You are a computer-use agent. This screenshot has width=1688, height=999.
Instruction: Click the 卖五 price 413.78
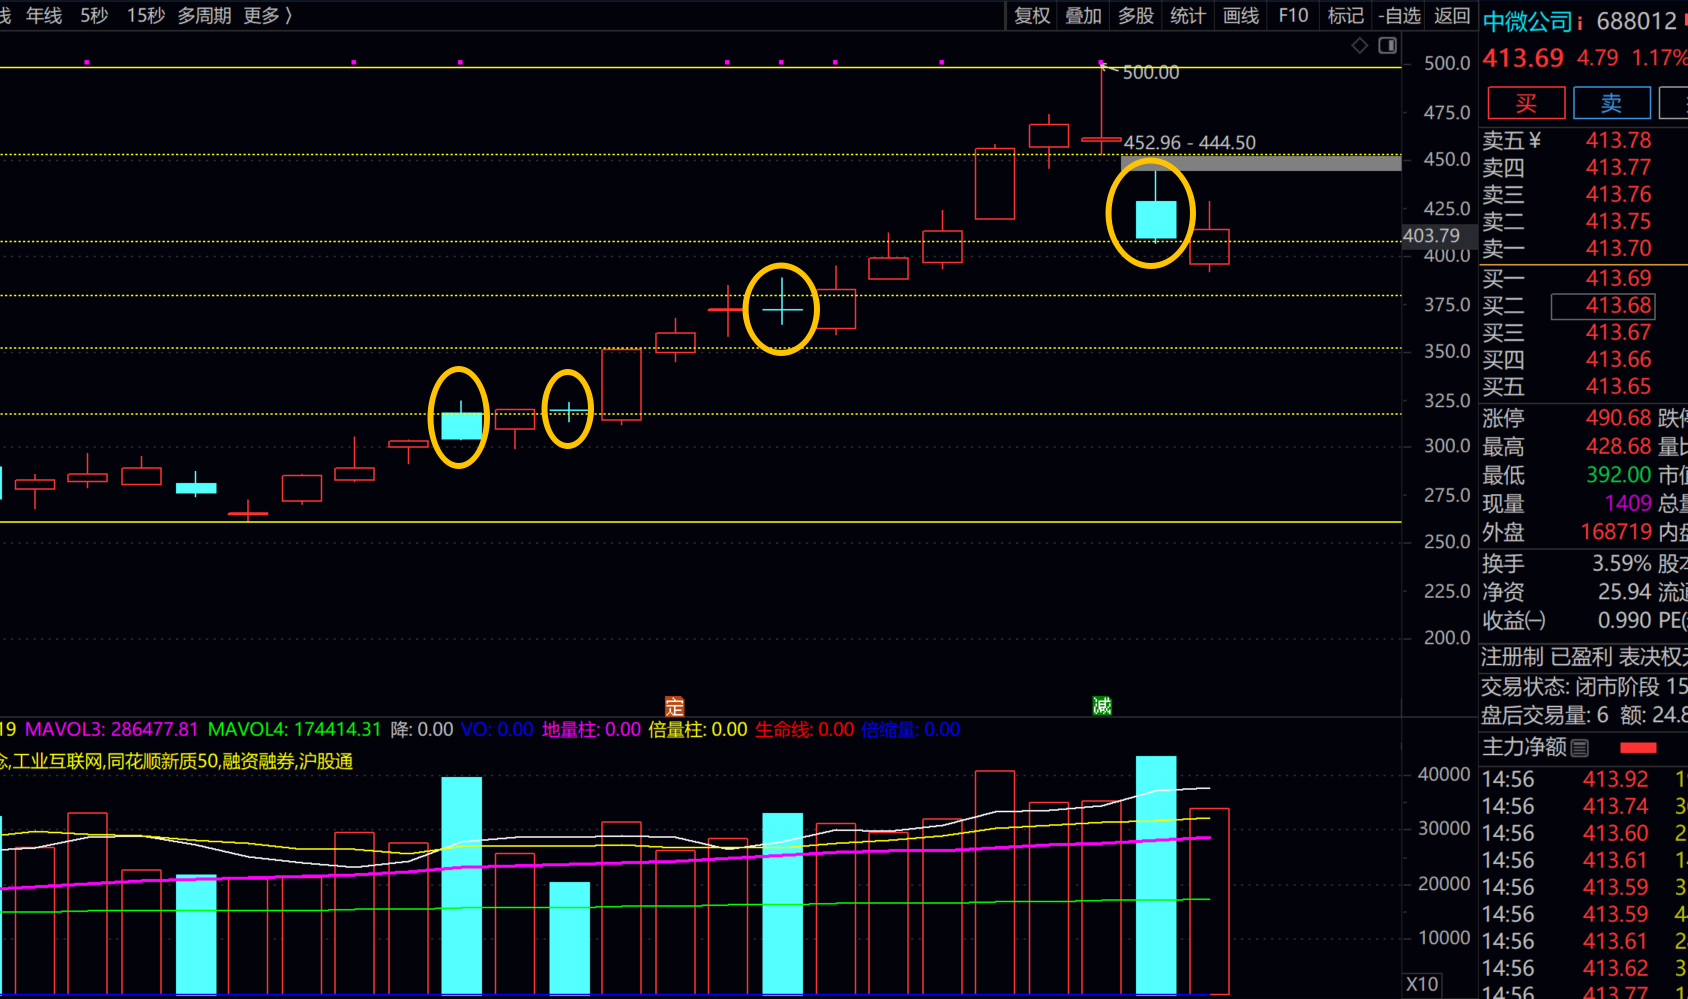(x=1618, y=141)
